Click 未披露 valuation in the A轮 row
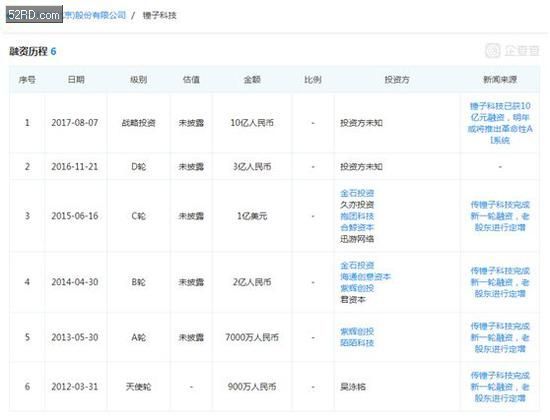 [x=191, y=338]
